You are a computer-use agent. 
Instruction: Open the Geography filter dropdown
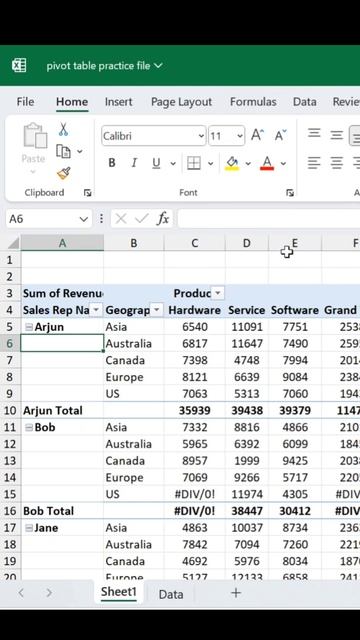coord(157,310)
